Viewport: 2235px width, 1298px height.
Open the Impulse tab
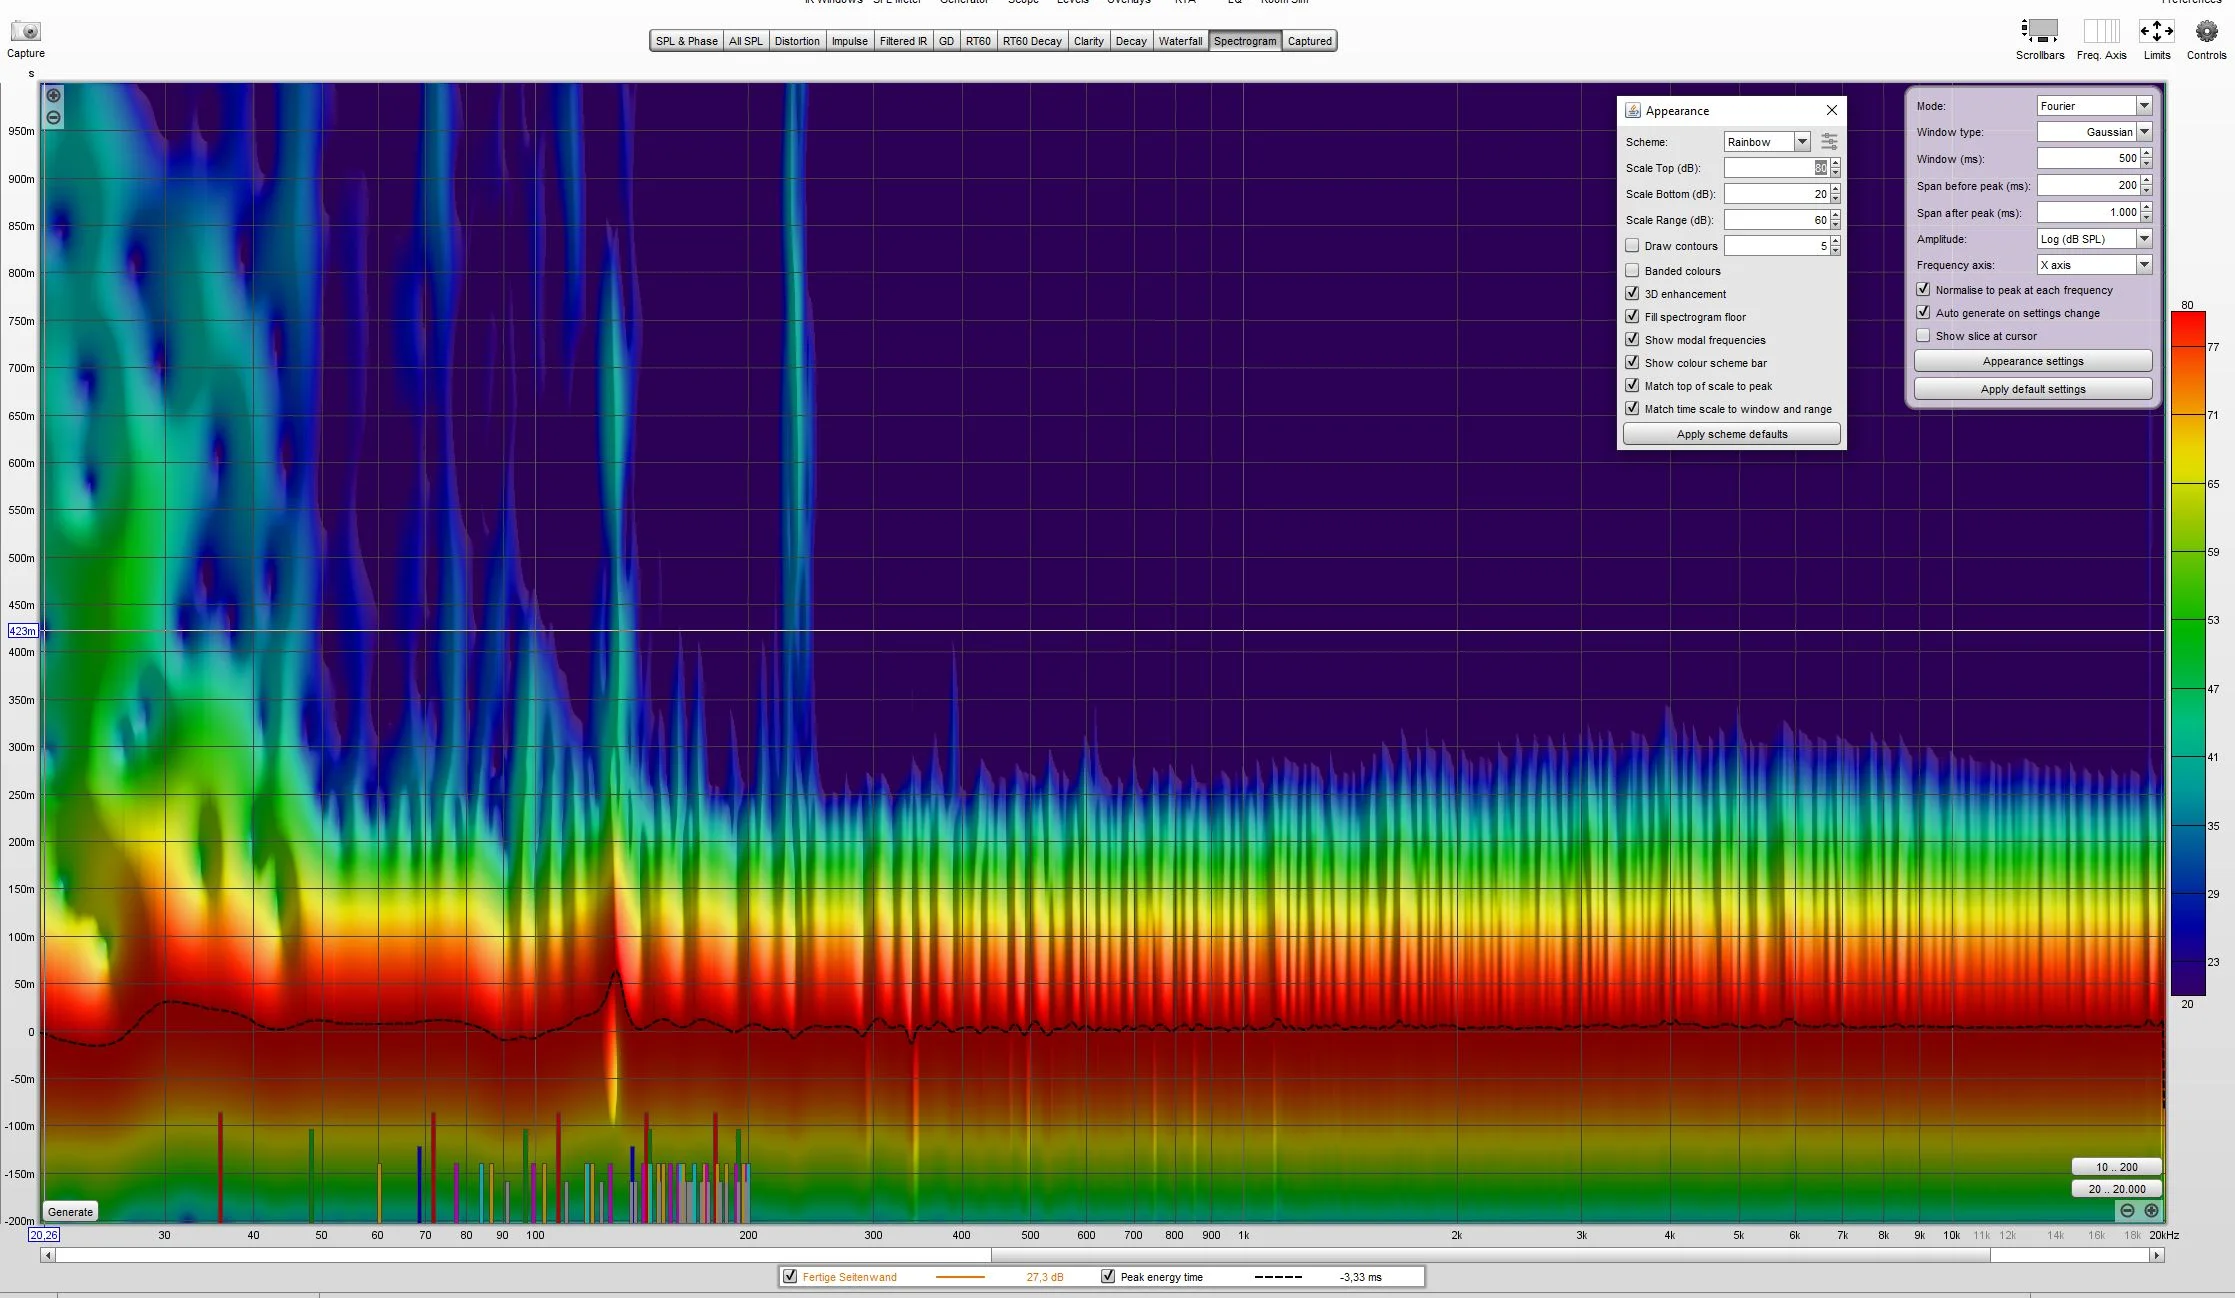(850, 41)
